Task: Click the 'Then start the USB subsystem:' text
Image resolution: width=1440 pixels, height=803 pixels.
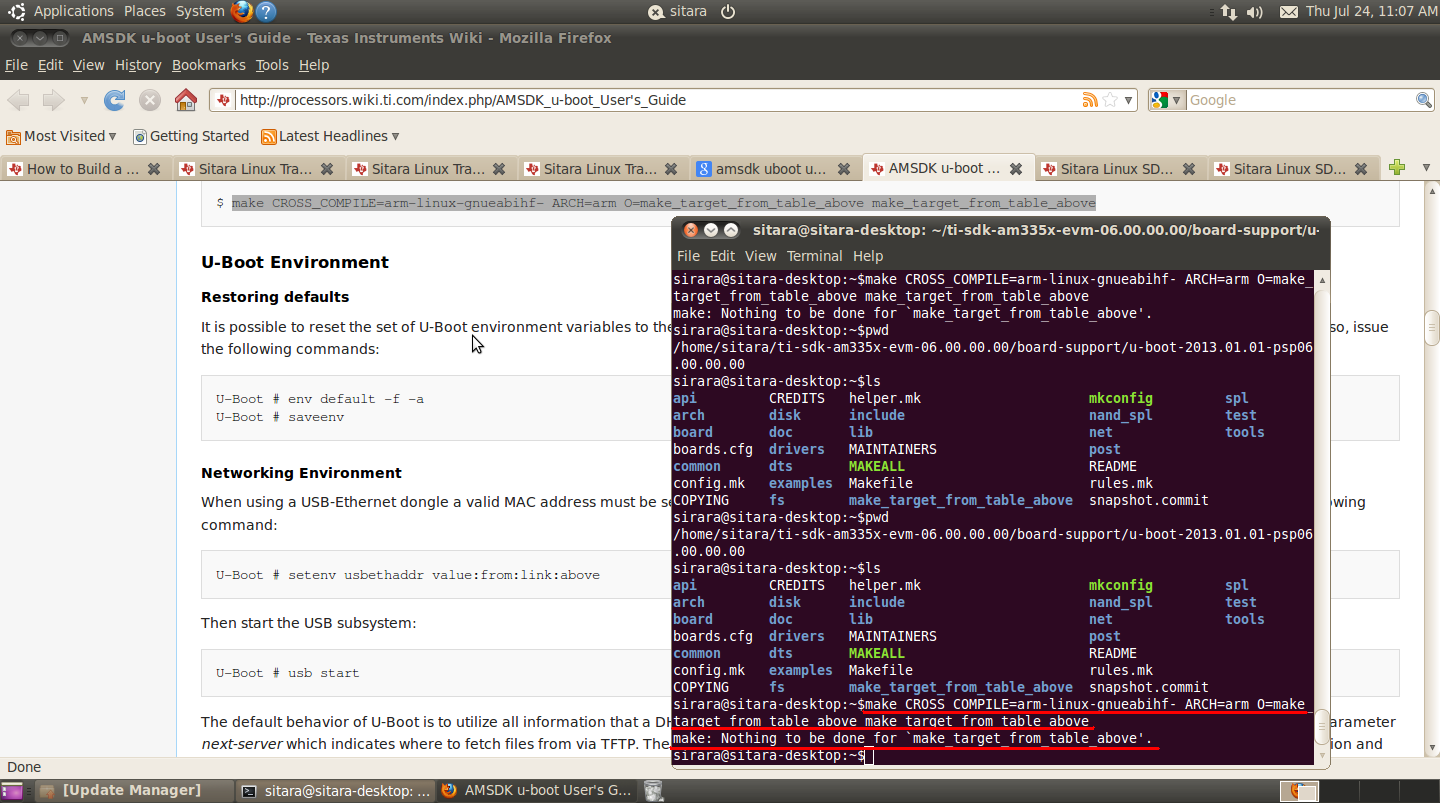Action: 308,623
